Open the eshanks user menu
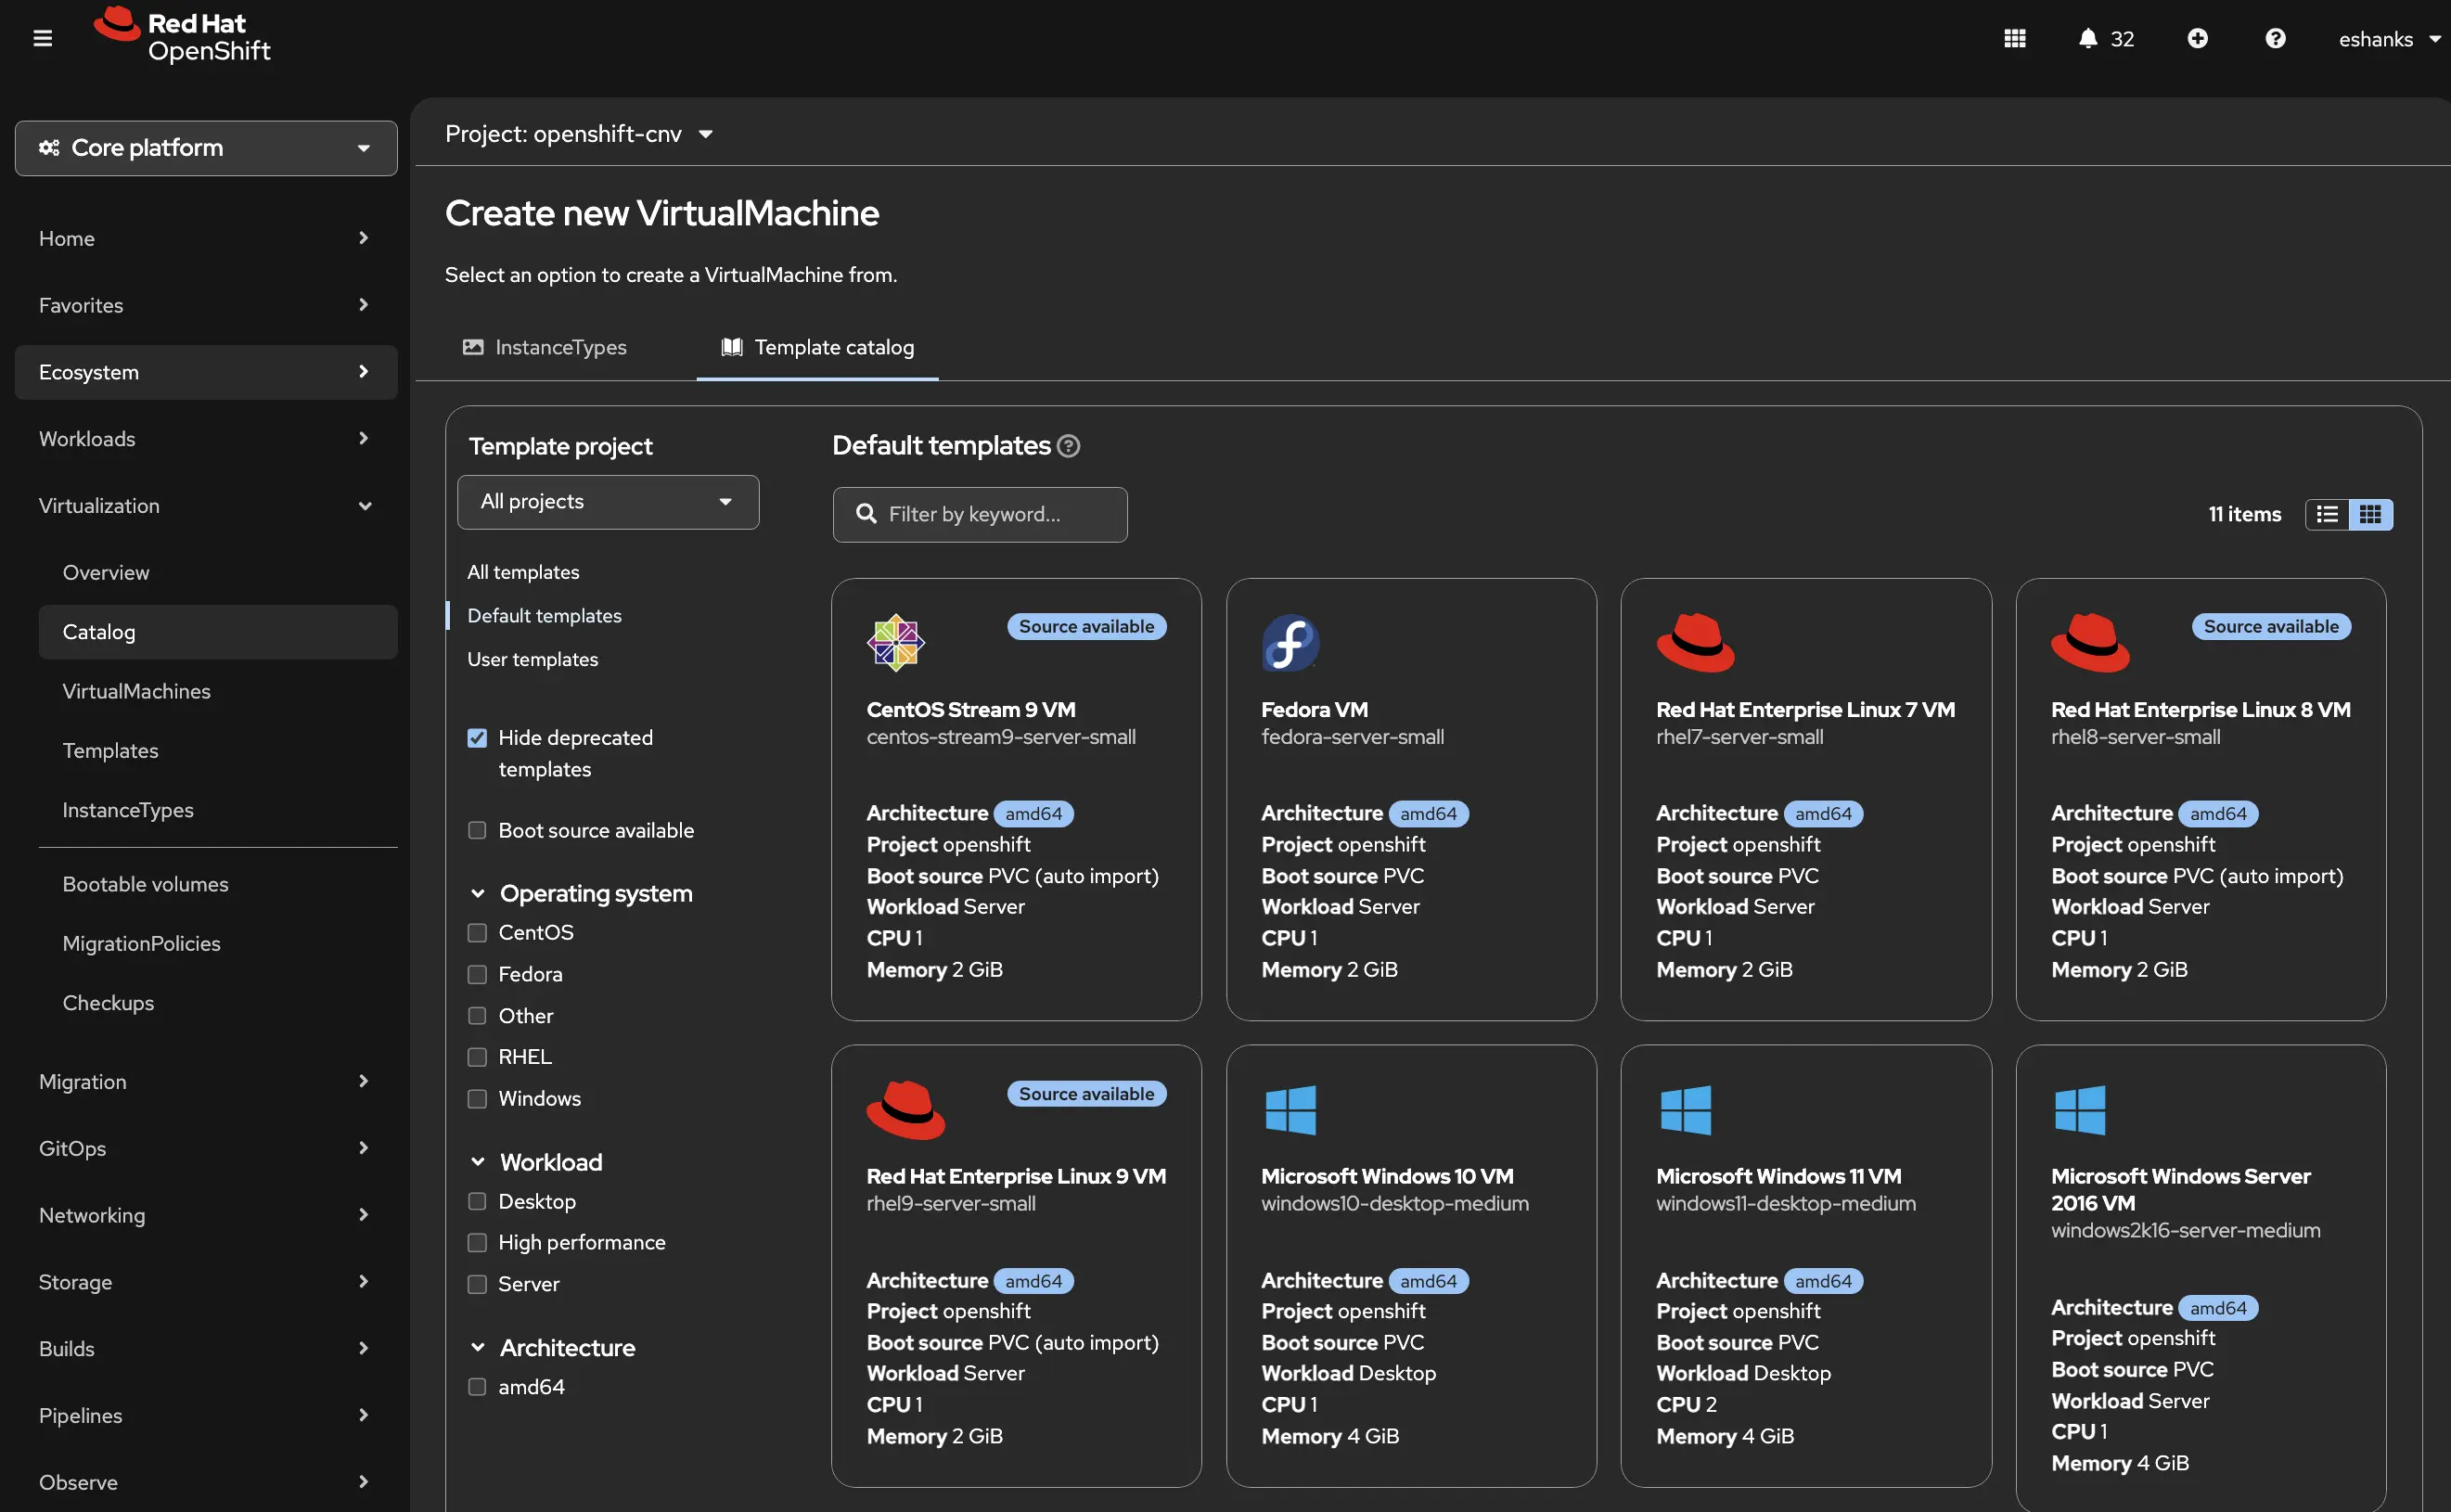 pyautogui.click(x=2389, y=38)
